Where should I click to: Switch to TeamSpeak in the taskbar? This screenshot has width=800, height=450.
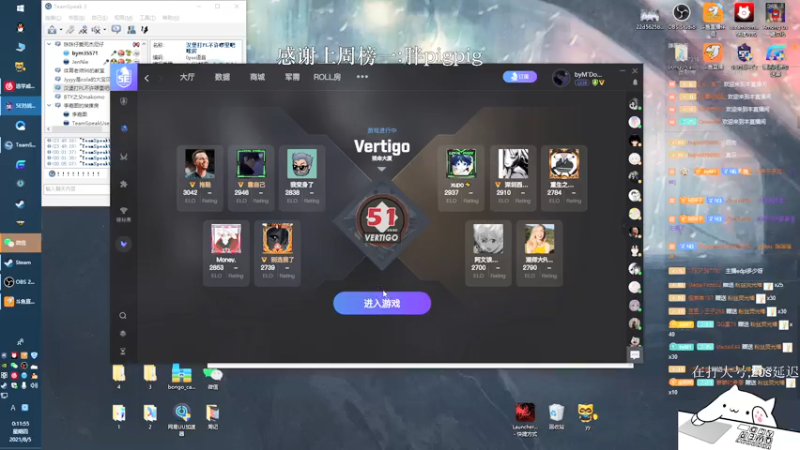[20, 145]
